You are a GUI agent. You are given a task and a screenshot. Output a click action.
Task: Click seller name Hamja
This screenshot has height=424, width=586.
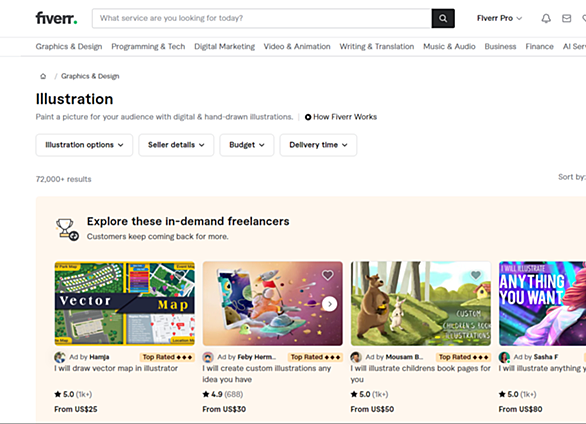coord(99,357)
